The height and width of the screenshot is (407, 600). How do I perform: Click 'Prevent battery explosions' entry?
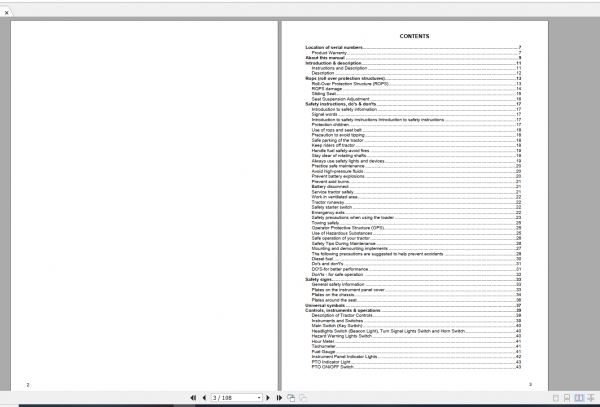[338, 176]
